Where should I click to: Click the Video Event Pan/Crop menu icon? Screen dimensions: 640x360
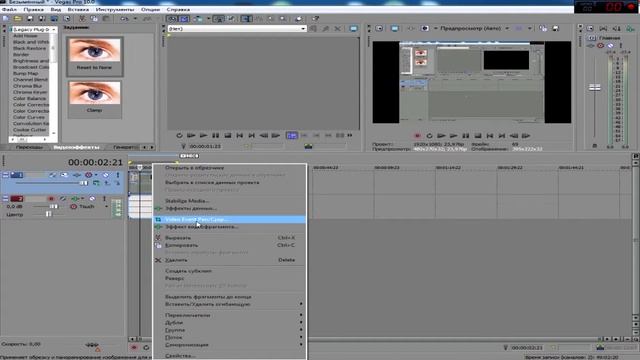[x=158, y=220]
